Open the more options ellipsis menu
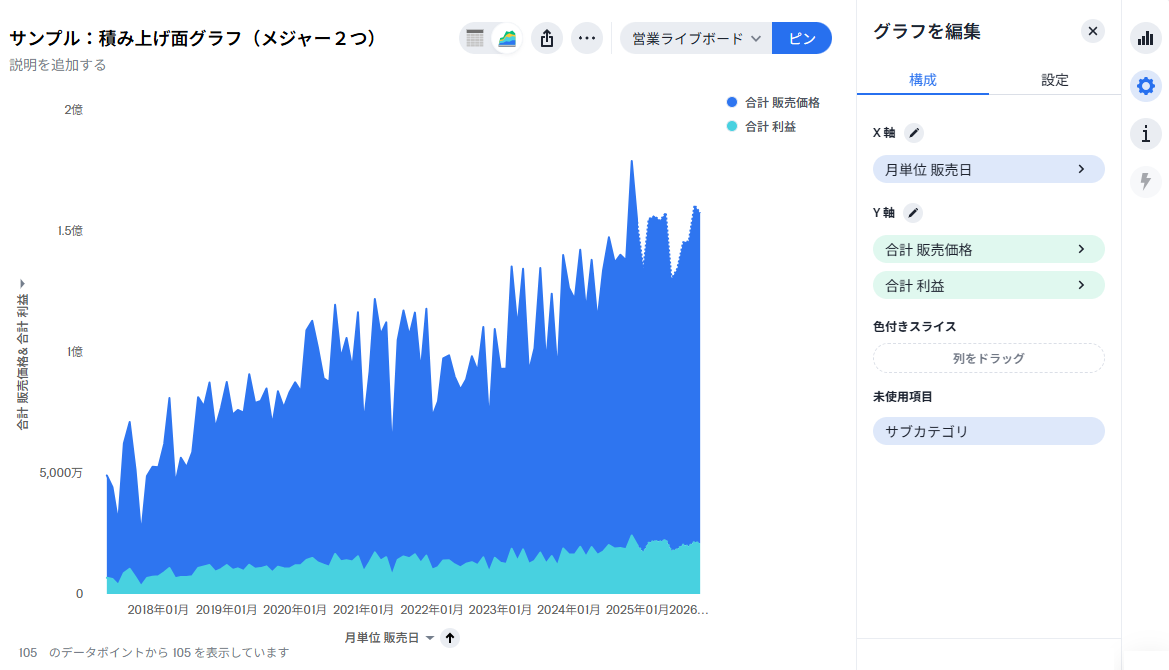 (x=587, y=39)
